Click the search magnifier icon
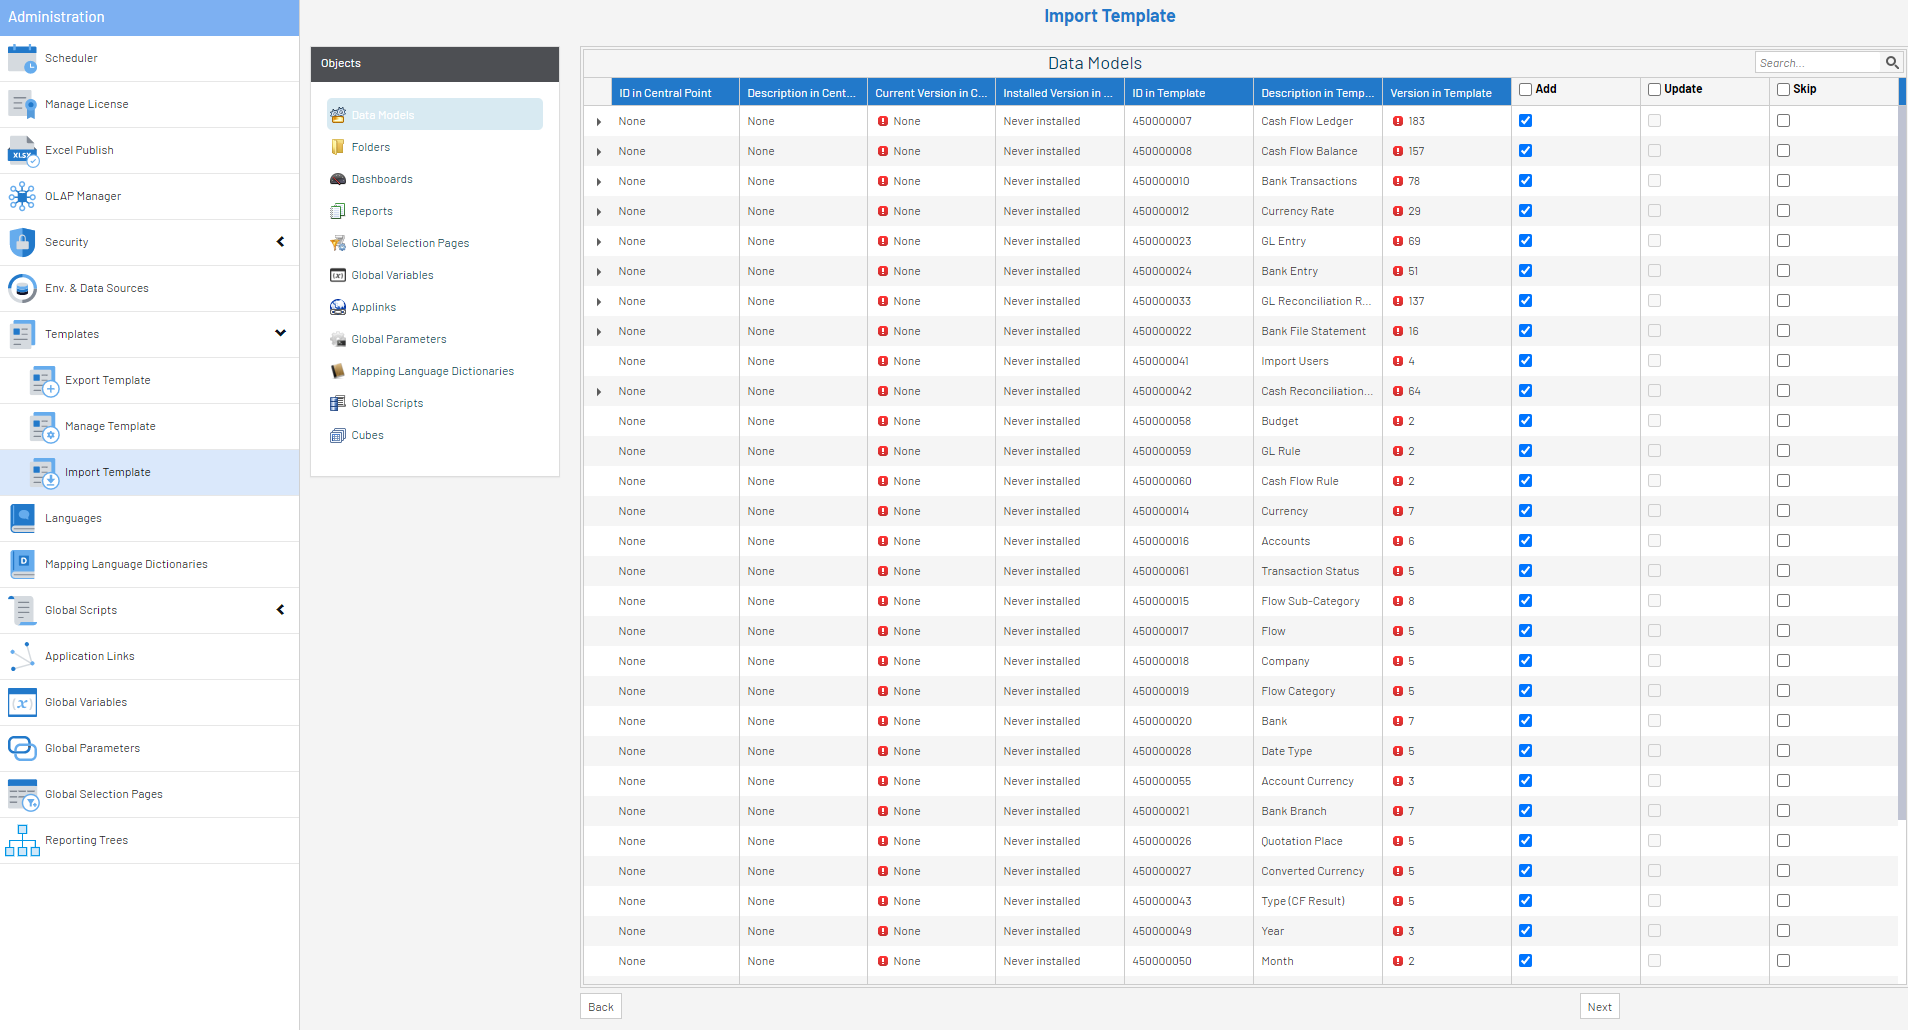Viewport: 1908px width, 1030px height. (1892, 63)
